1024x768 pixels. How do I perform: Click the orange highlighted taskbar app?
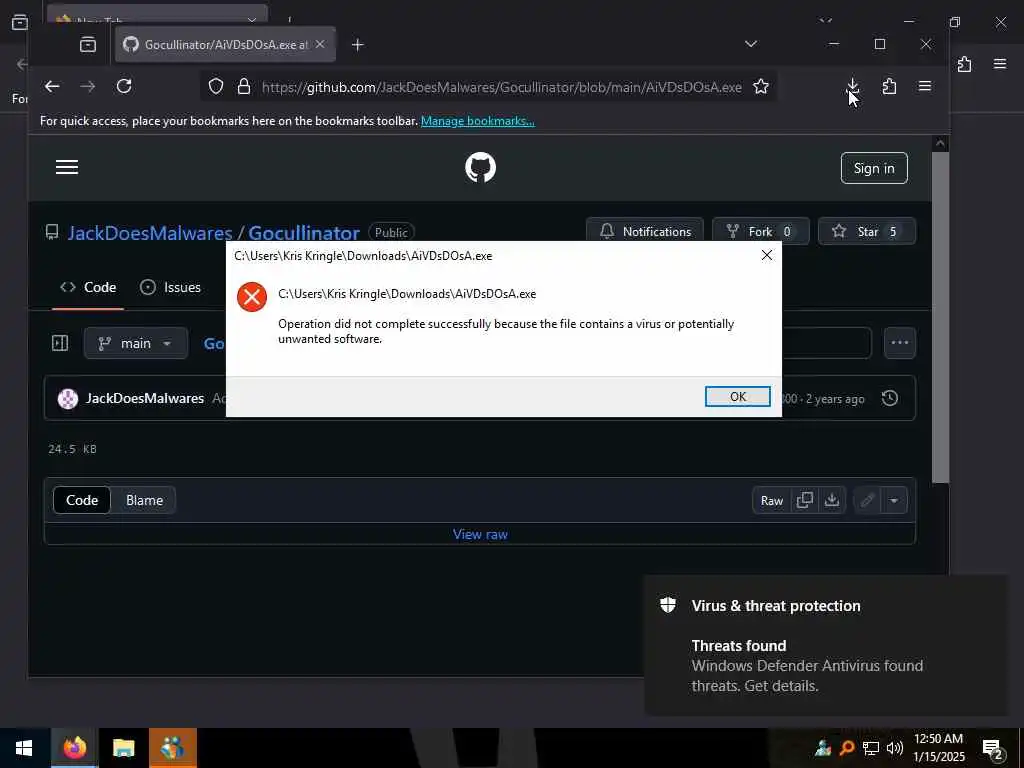click(x=172, y=748)
